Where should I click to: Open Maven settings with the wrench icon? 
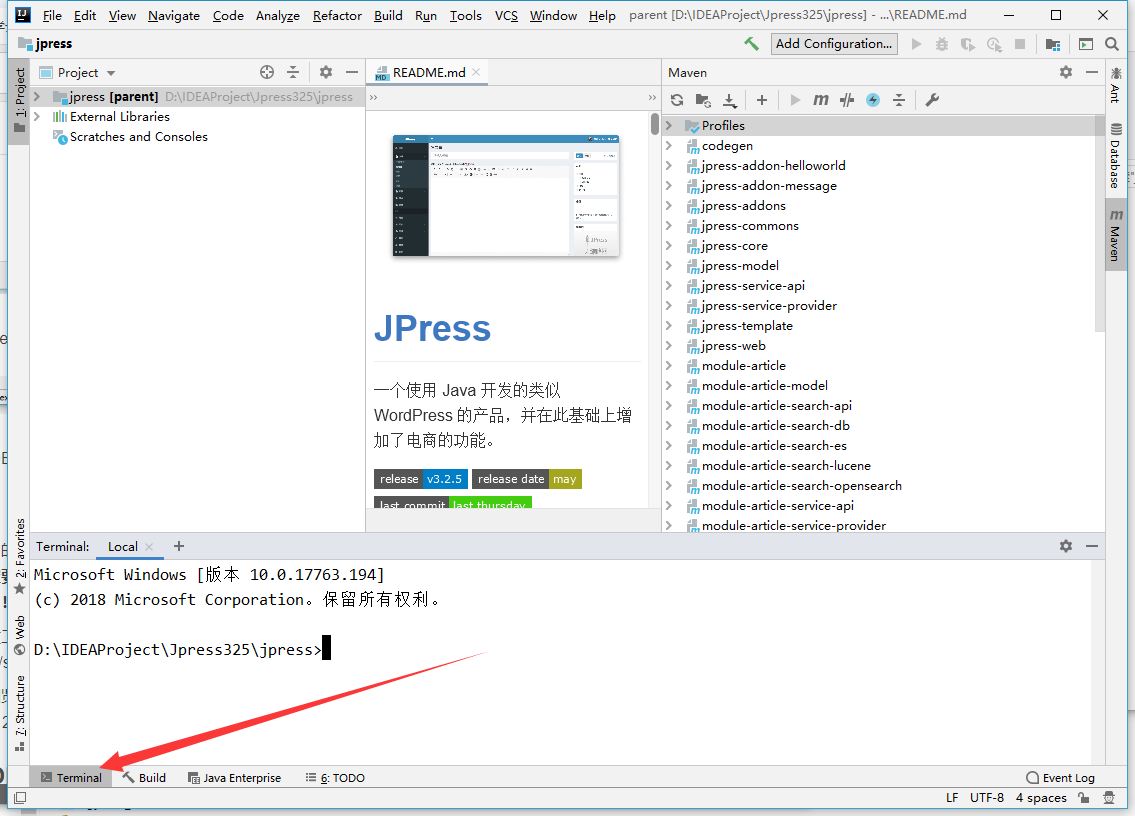point(934,99)
